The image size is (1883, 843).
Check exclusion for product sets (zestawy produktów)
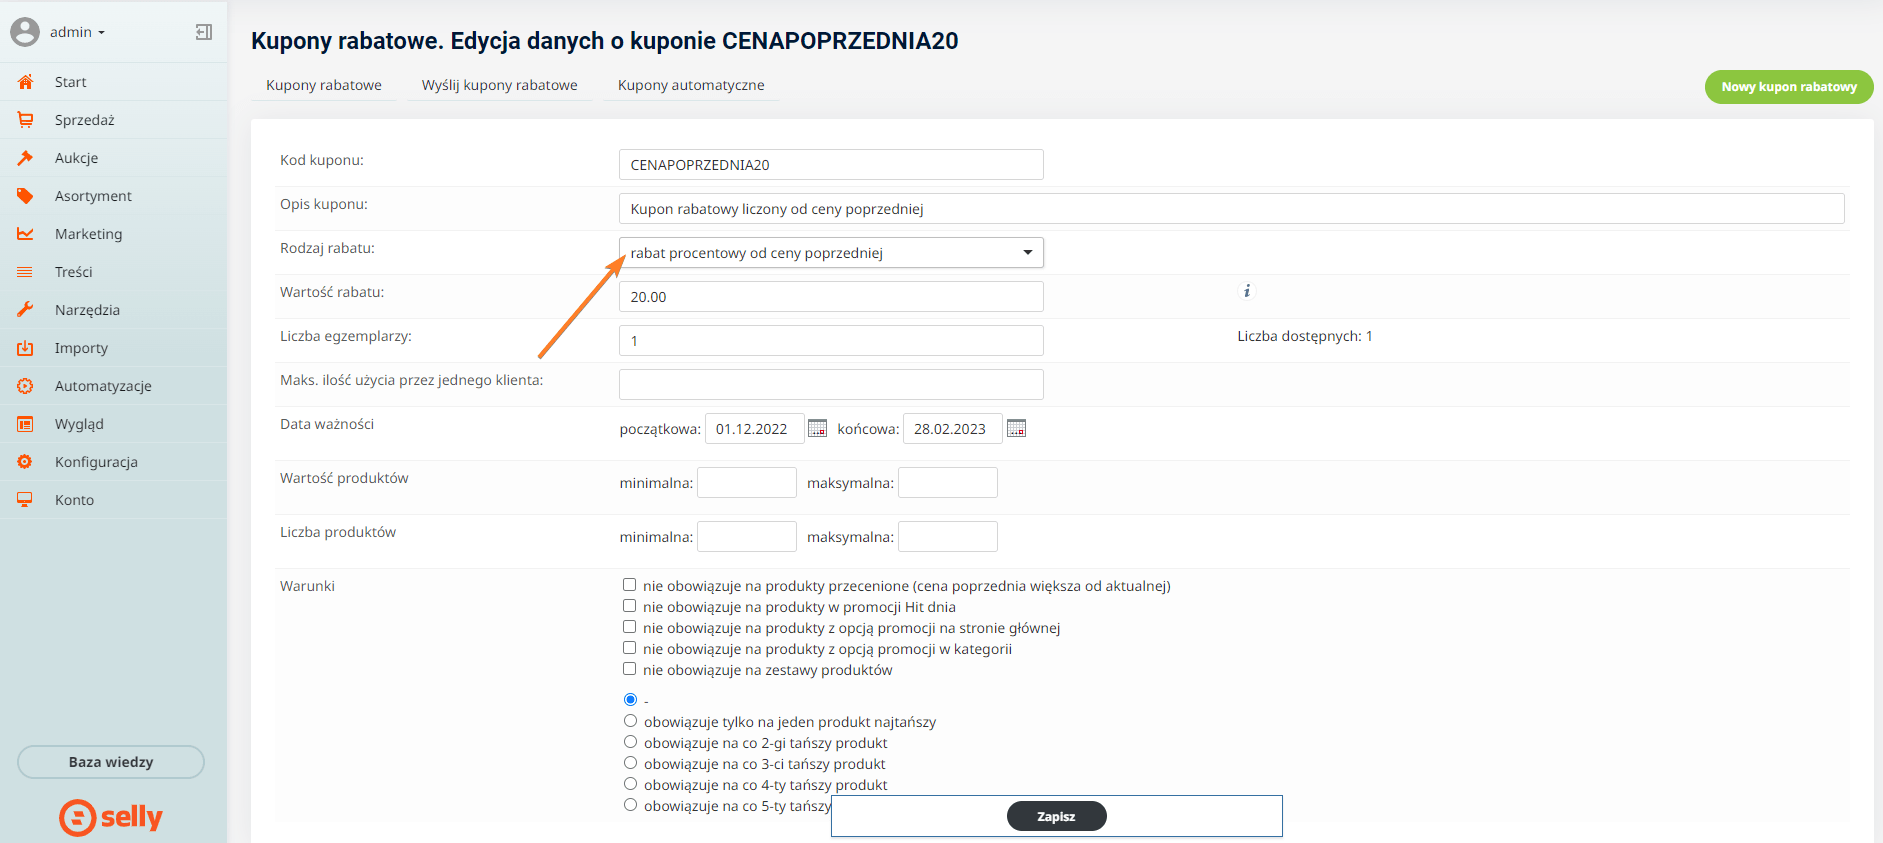click(629, 669)
